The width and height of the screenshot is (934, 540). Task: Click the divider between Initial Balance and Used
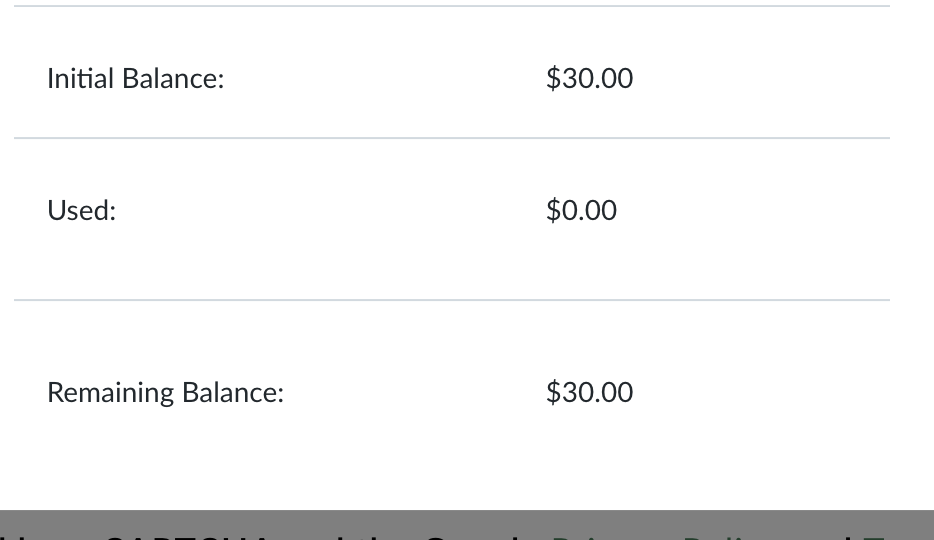pos(452,138)
